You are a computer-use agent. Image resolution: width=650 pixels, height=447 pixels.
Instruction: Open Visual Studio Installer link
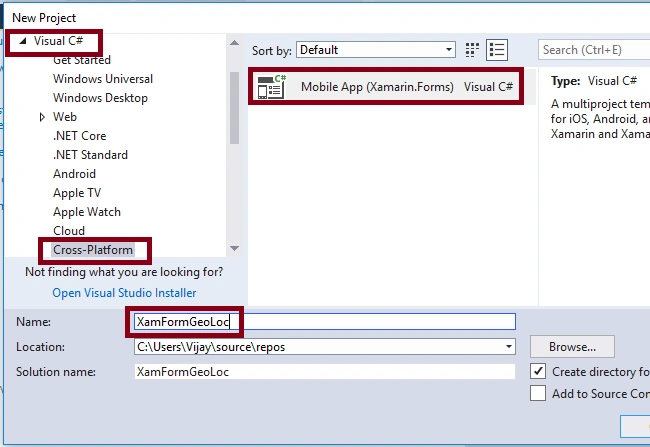124,293
